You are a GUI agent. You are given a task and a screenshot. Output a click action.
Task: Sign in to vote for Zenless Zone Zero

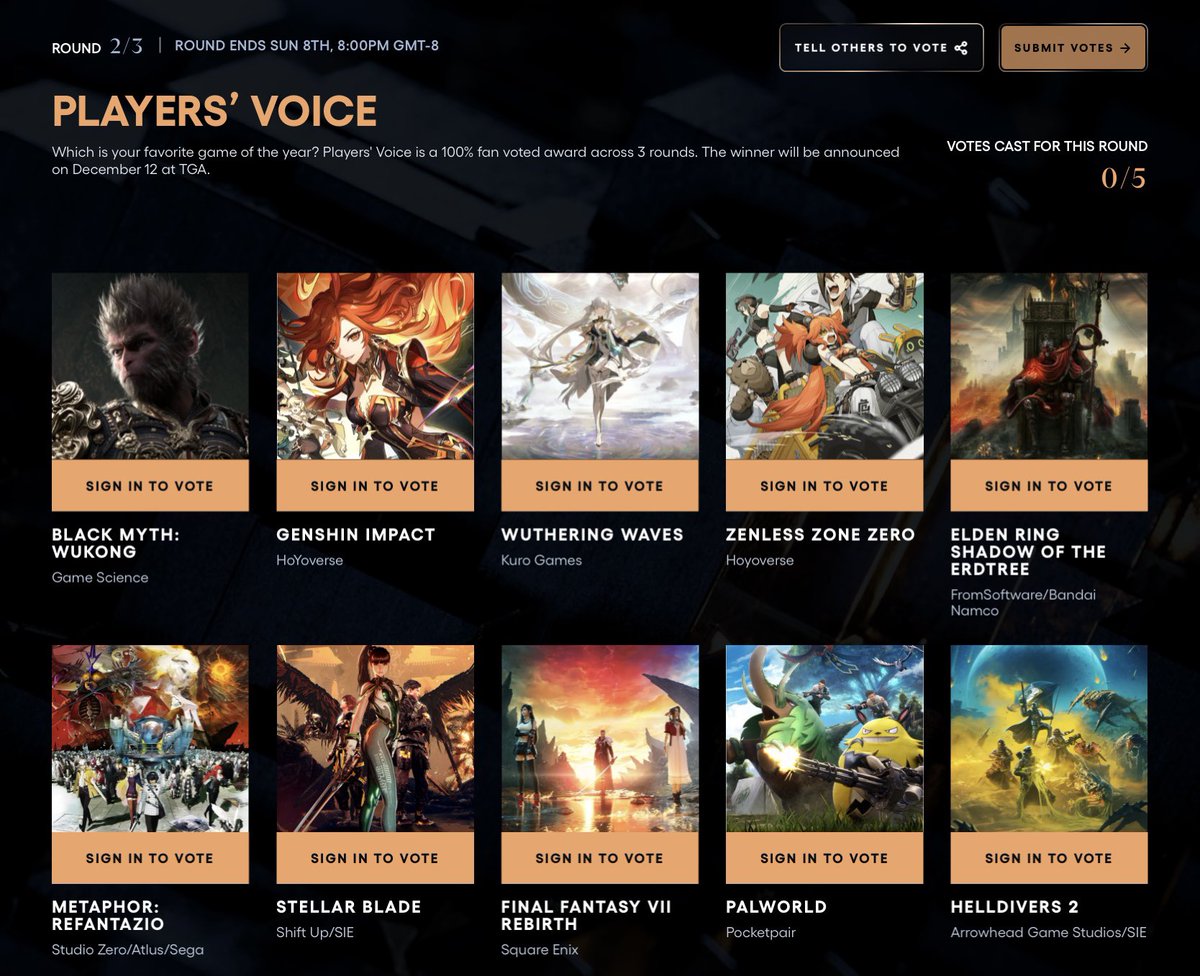[824, 486]
